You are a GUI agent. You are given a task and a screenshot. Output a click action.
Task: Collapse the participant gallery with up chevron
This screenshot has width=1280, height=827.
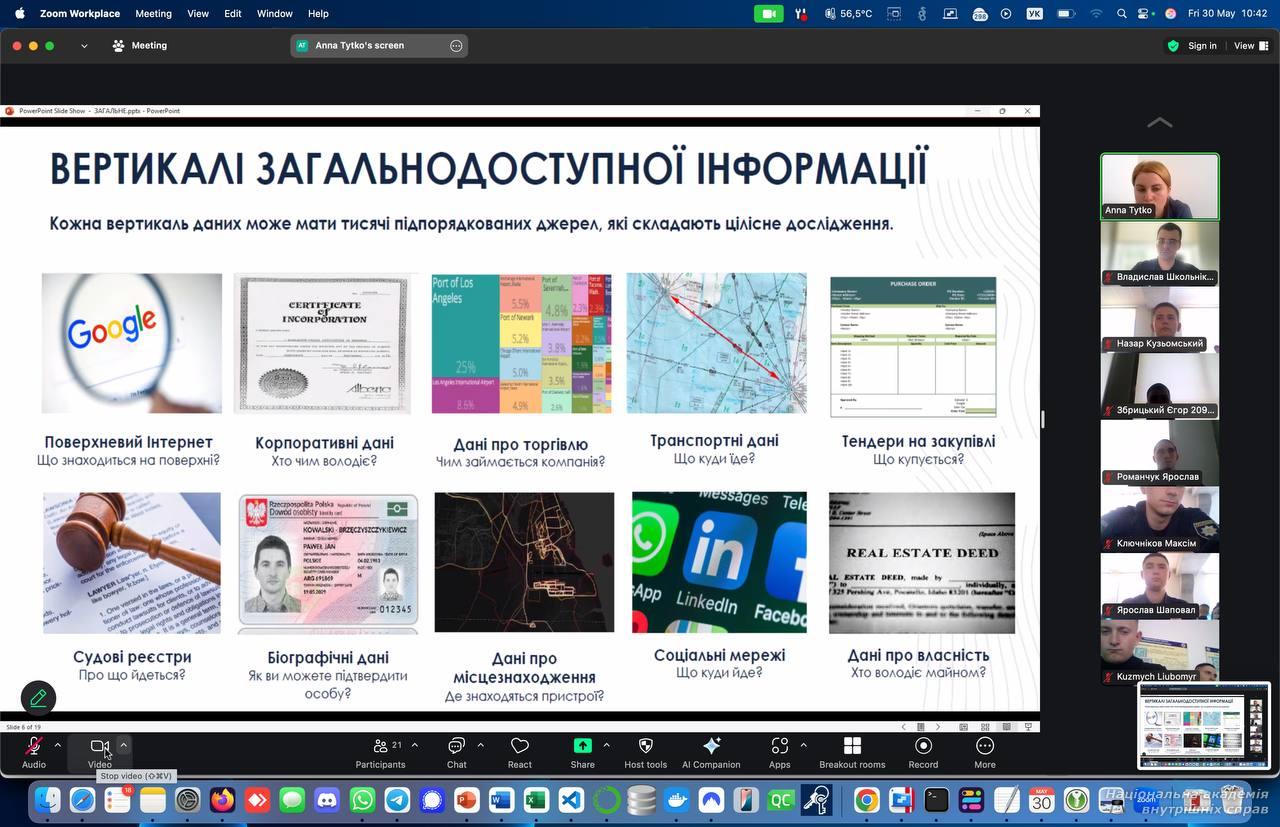[1160, 122]
